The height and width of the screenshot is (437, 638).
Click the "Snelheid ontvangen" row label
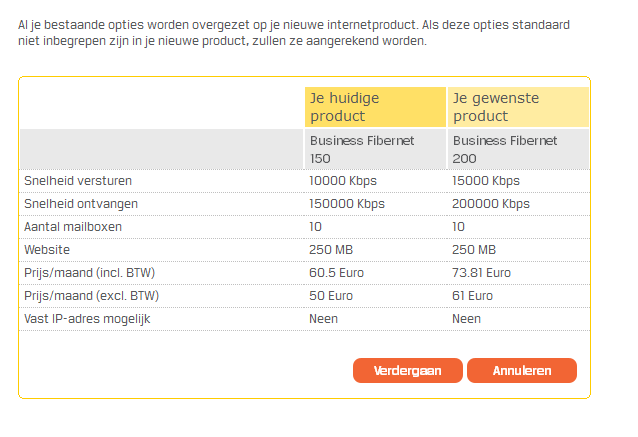[x=80, y=204]
